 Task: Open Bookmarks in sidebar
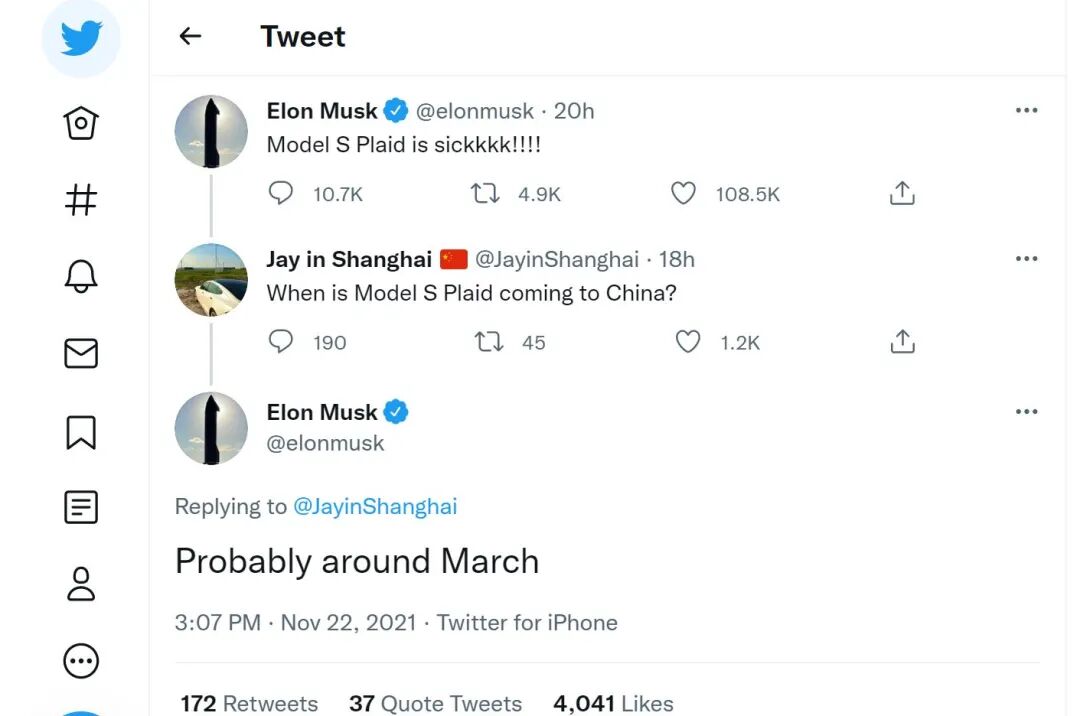pos(81,431)
